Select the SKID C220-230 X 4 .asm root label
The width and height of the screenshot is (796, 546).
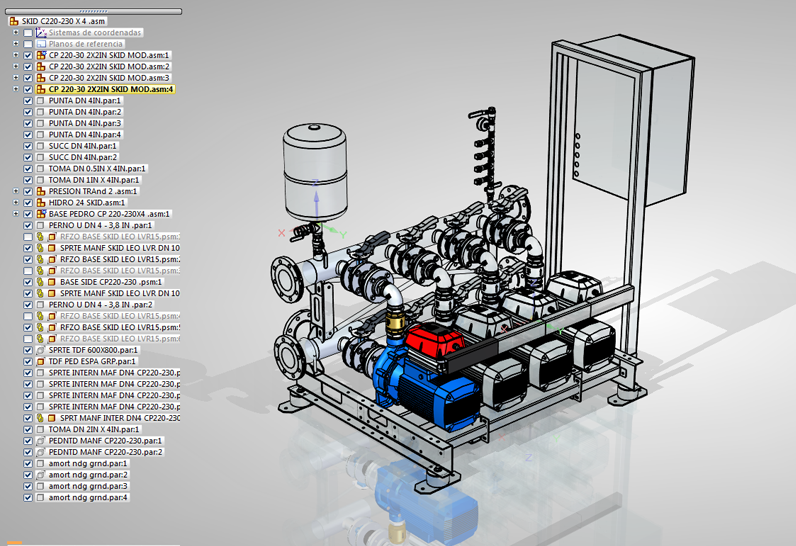[63, 21]
